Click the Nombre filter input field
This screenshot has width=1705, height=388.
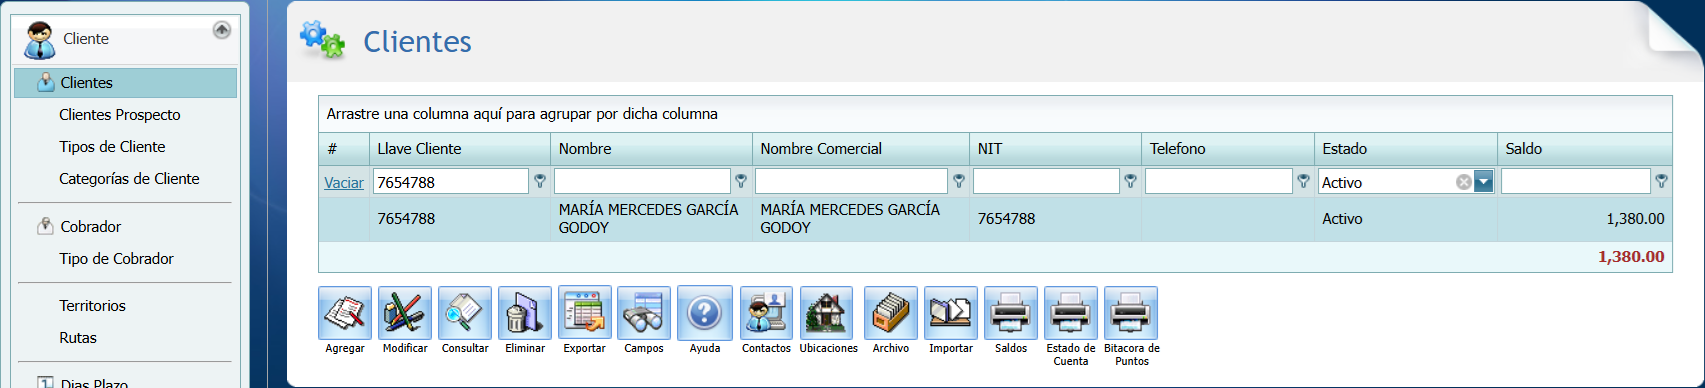(x=642, y=181)
